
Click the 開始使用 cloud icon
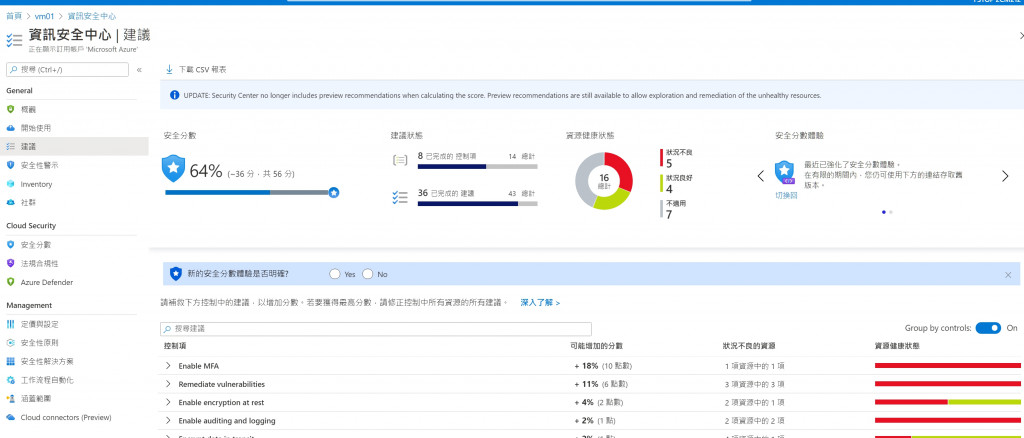click(10, 128)
